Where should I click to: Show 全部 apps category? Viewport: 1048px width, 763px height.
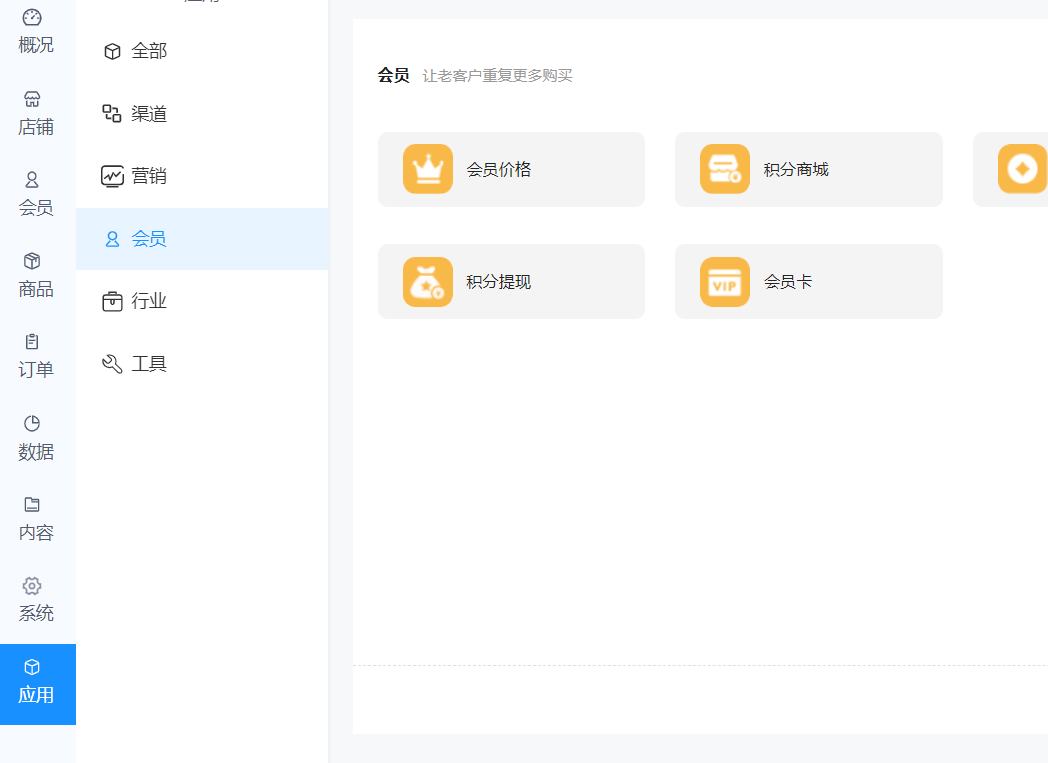(148, 51)
